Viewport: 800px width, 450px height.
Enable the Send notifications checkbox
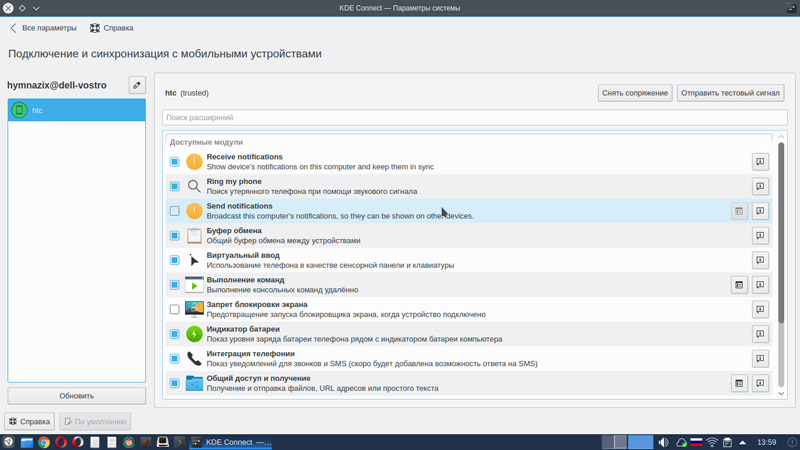point(174,211)
